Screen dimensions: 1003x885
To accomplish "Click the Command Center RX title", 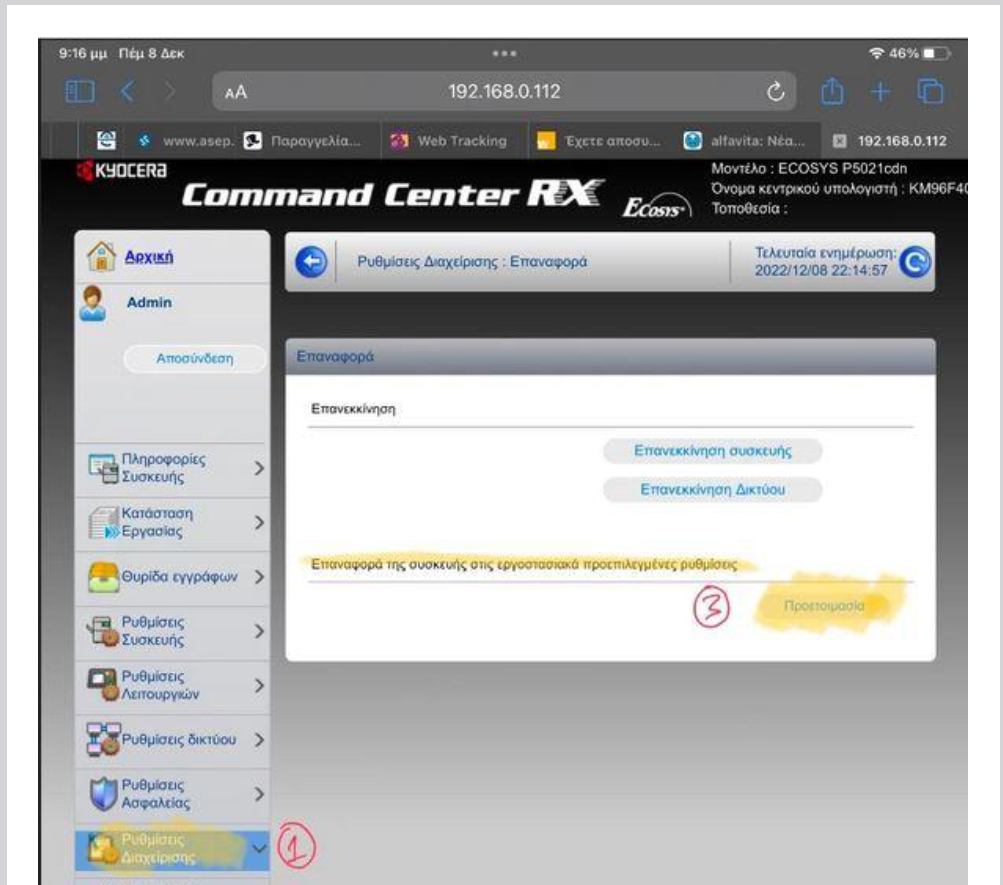I will (x=393, y=194).
